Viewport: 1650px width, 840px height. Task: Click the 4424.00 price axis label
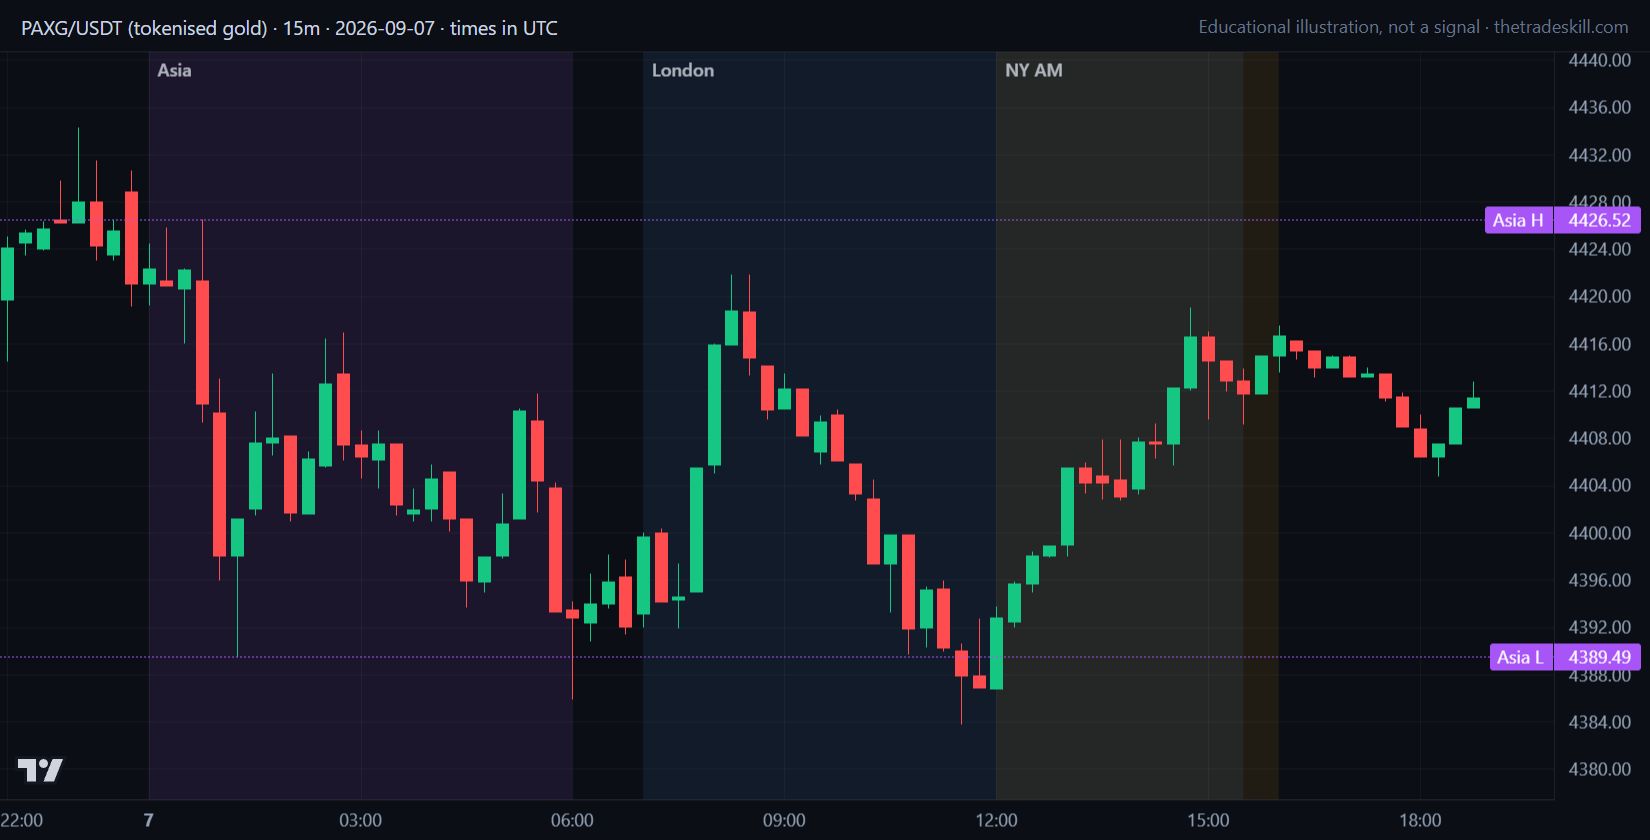pyautogui.click(x=1600, y=249)
